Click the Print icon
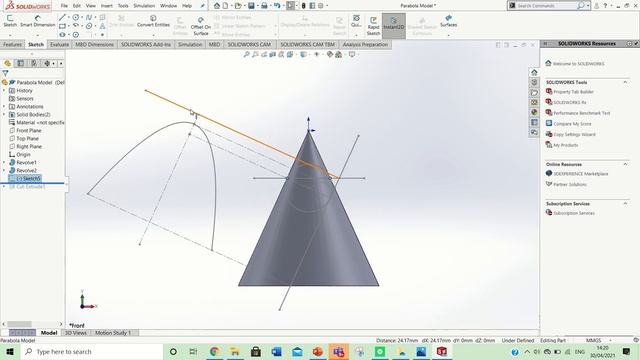The image size is (640, 360). (x=264, y=6)
